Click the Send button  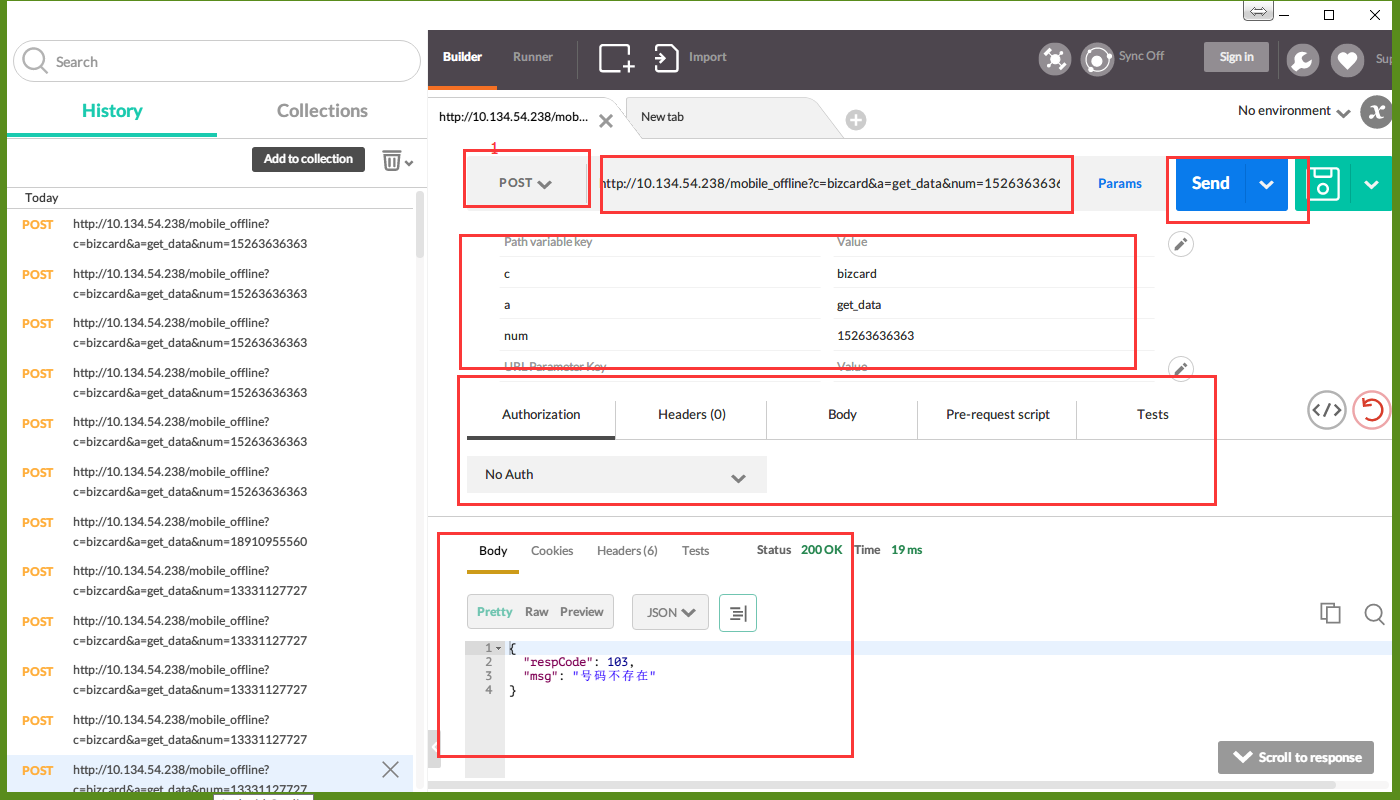[1210, 184]
